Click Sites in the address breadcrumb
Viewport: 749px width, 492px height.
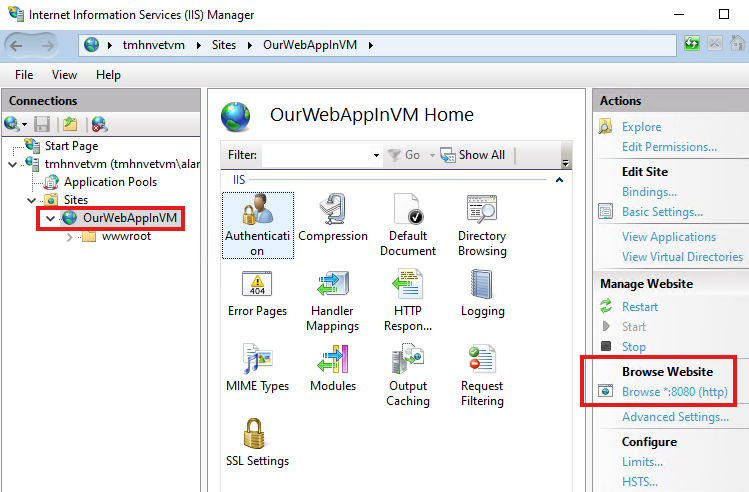224,45
